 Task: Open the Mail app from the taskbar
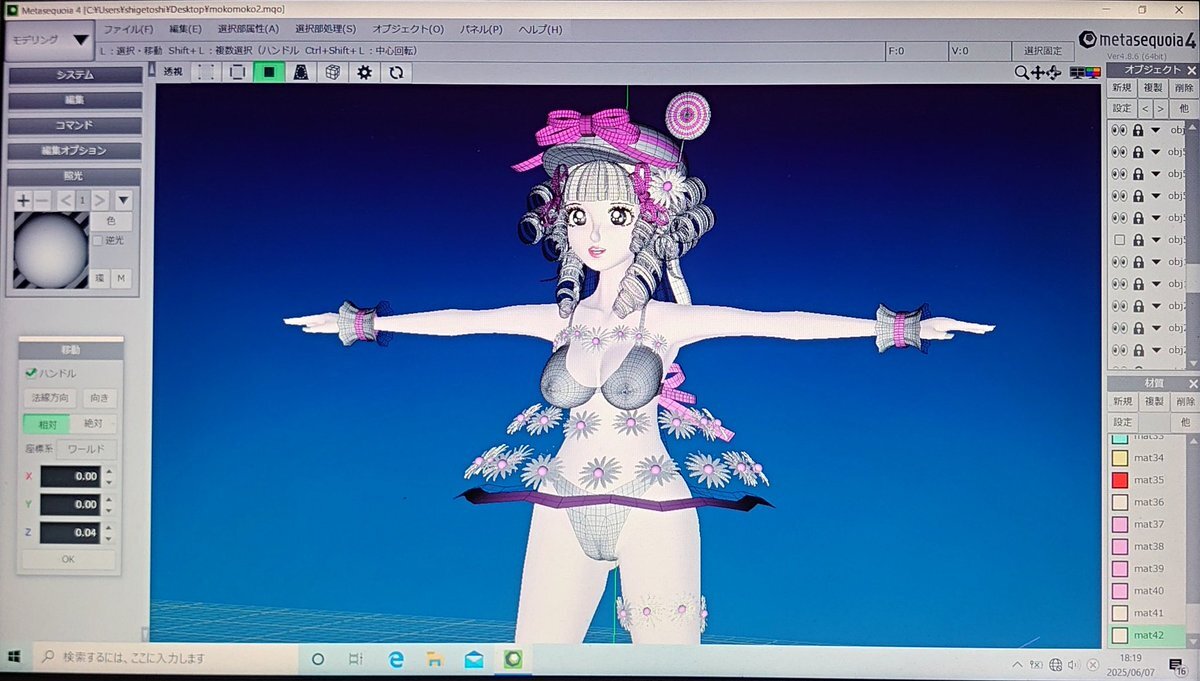474,659
